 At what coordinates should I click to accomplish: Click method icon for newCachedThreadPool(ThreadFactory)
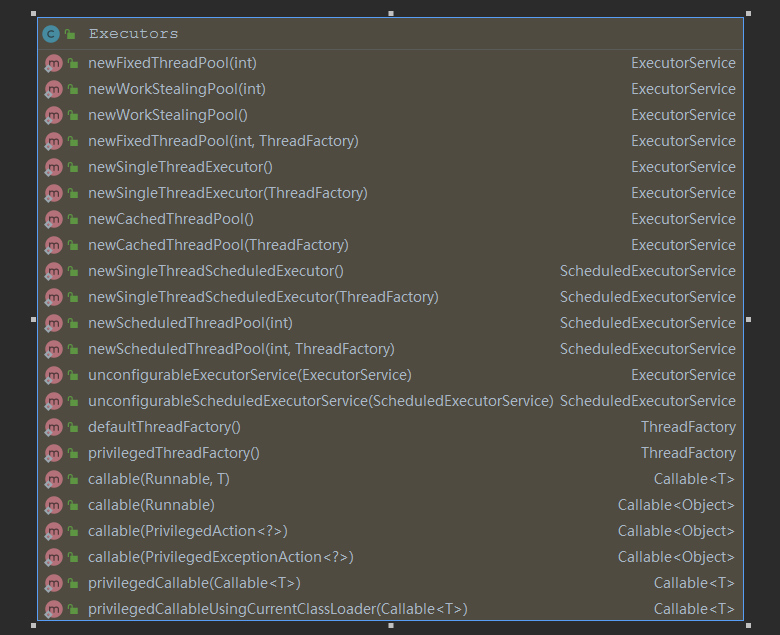coord(53,246)
